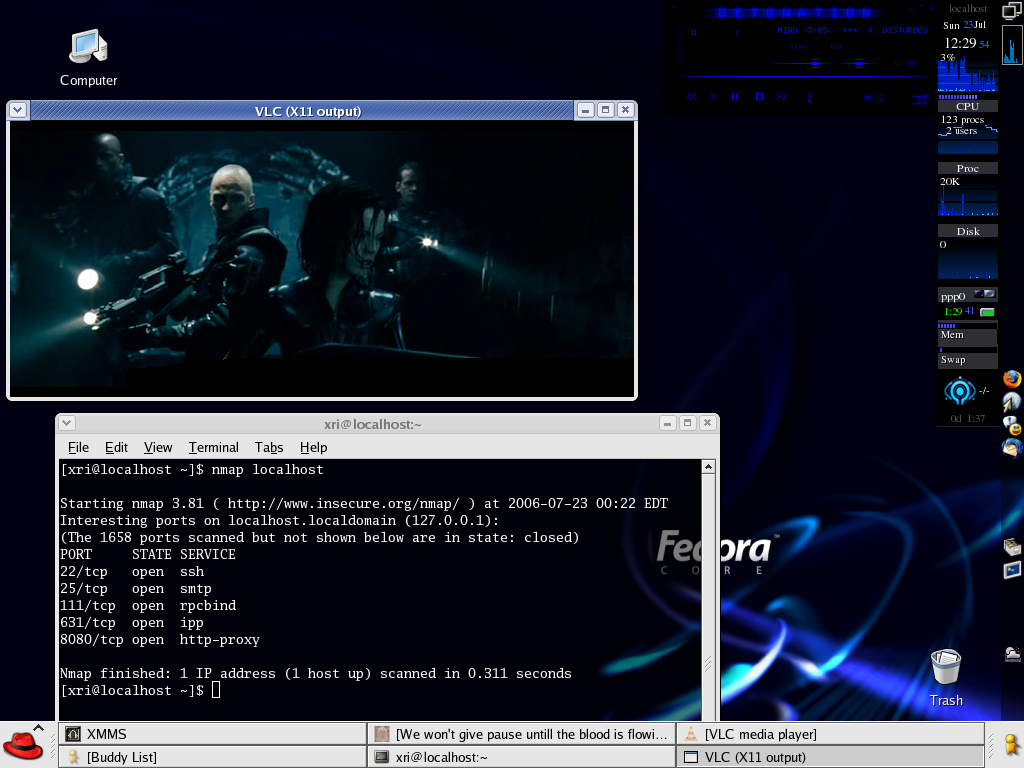Click the "25/tcp open smtp" line
The height and width of the screenshot is (768, 1024).
[136, 589]
